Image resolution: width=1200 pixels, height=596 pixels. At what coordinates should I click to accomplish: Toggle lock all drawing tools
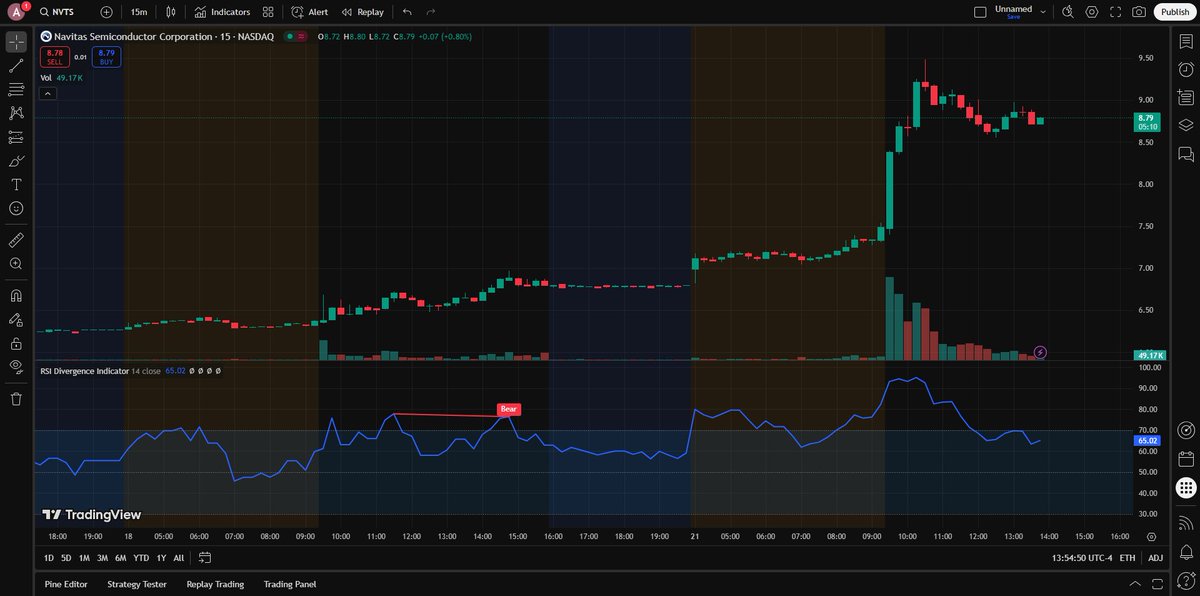tap(16, 343)
